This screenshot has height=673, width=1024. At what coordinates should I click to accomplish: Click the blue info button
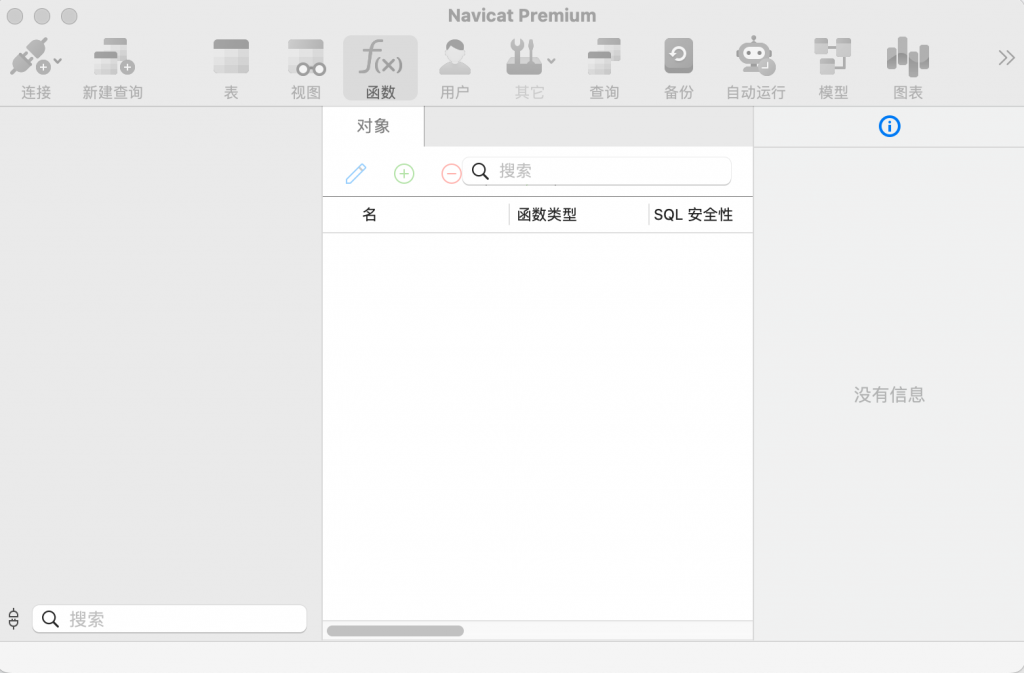click(889, 126)
